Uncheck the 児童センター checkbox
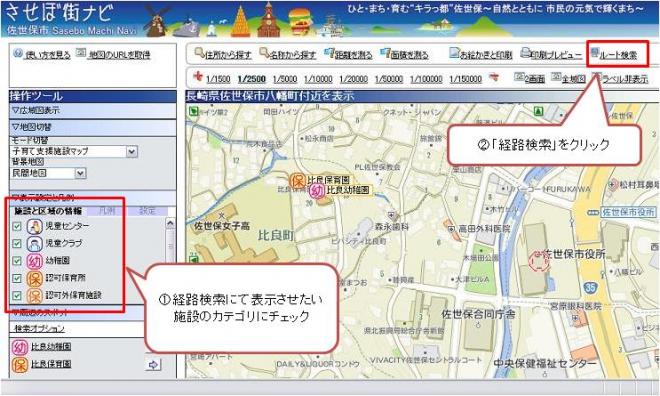 pyautogui.click(x=17, y=226)
